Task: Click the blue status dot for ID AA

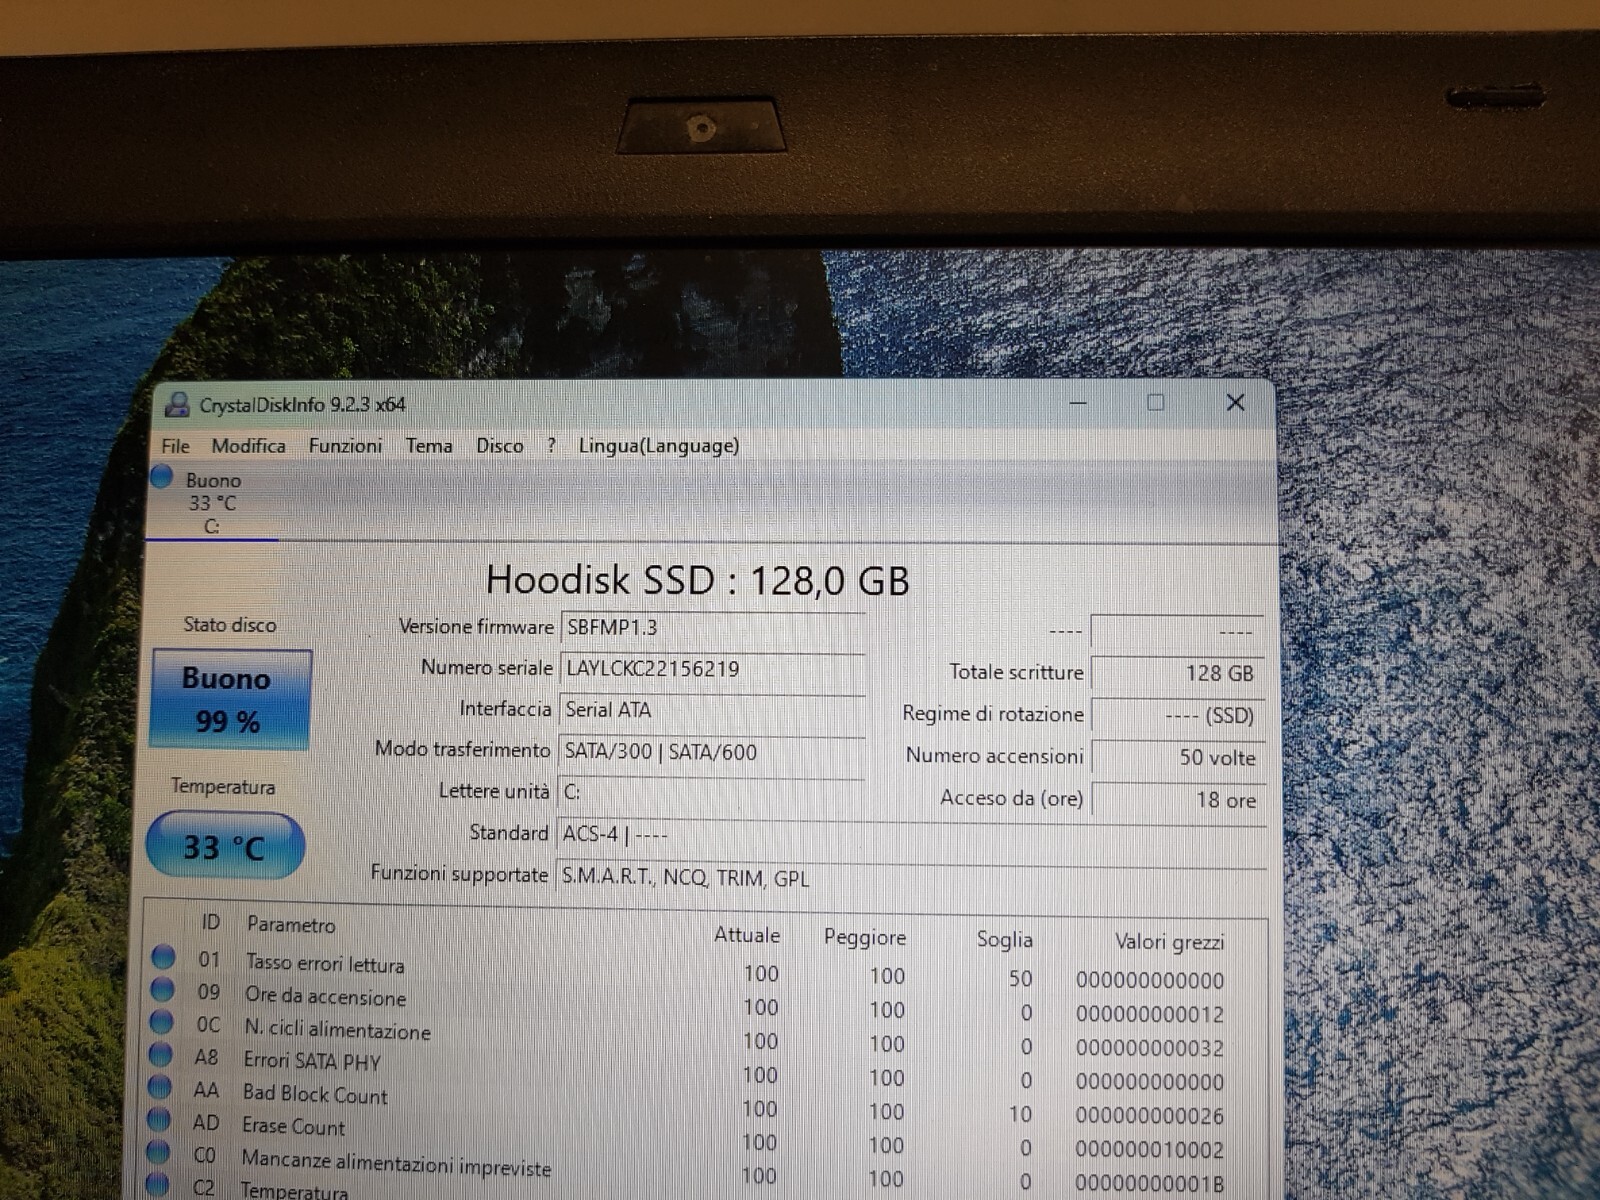Action: 159,1087
